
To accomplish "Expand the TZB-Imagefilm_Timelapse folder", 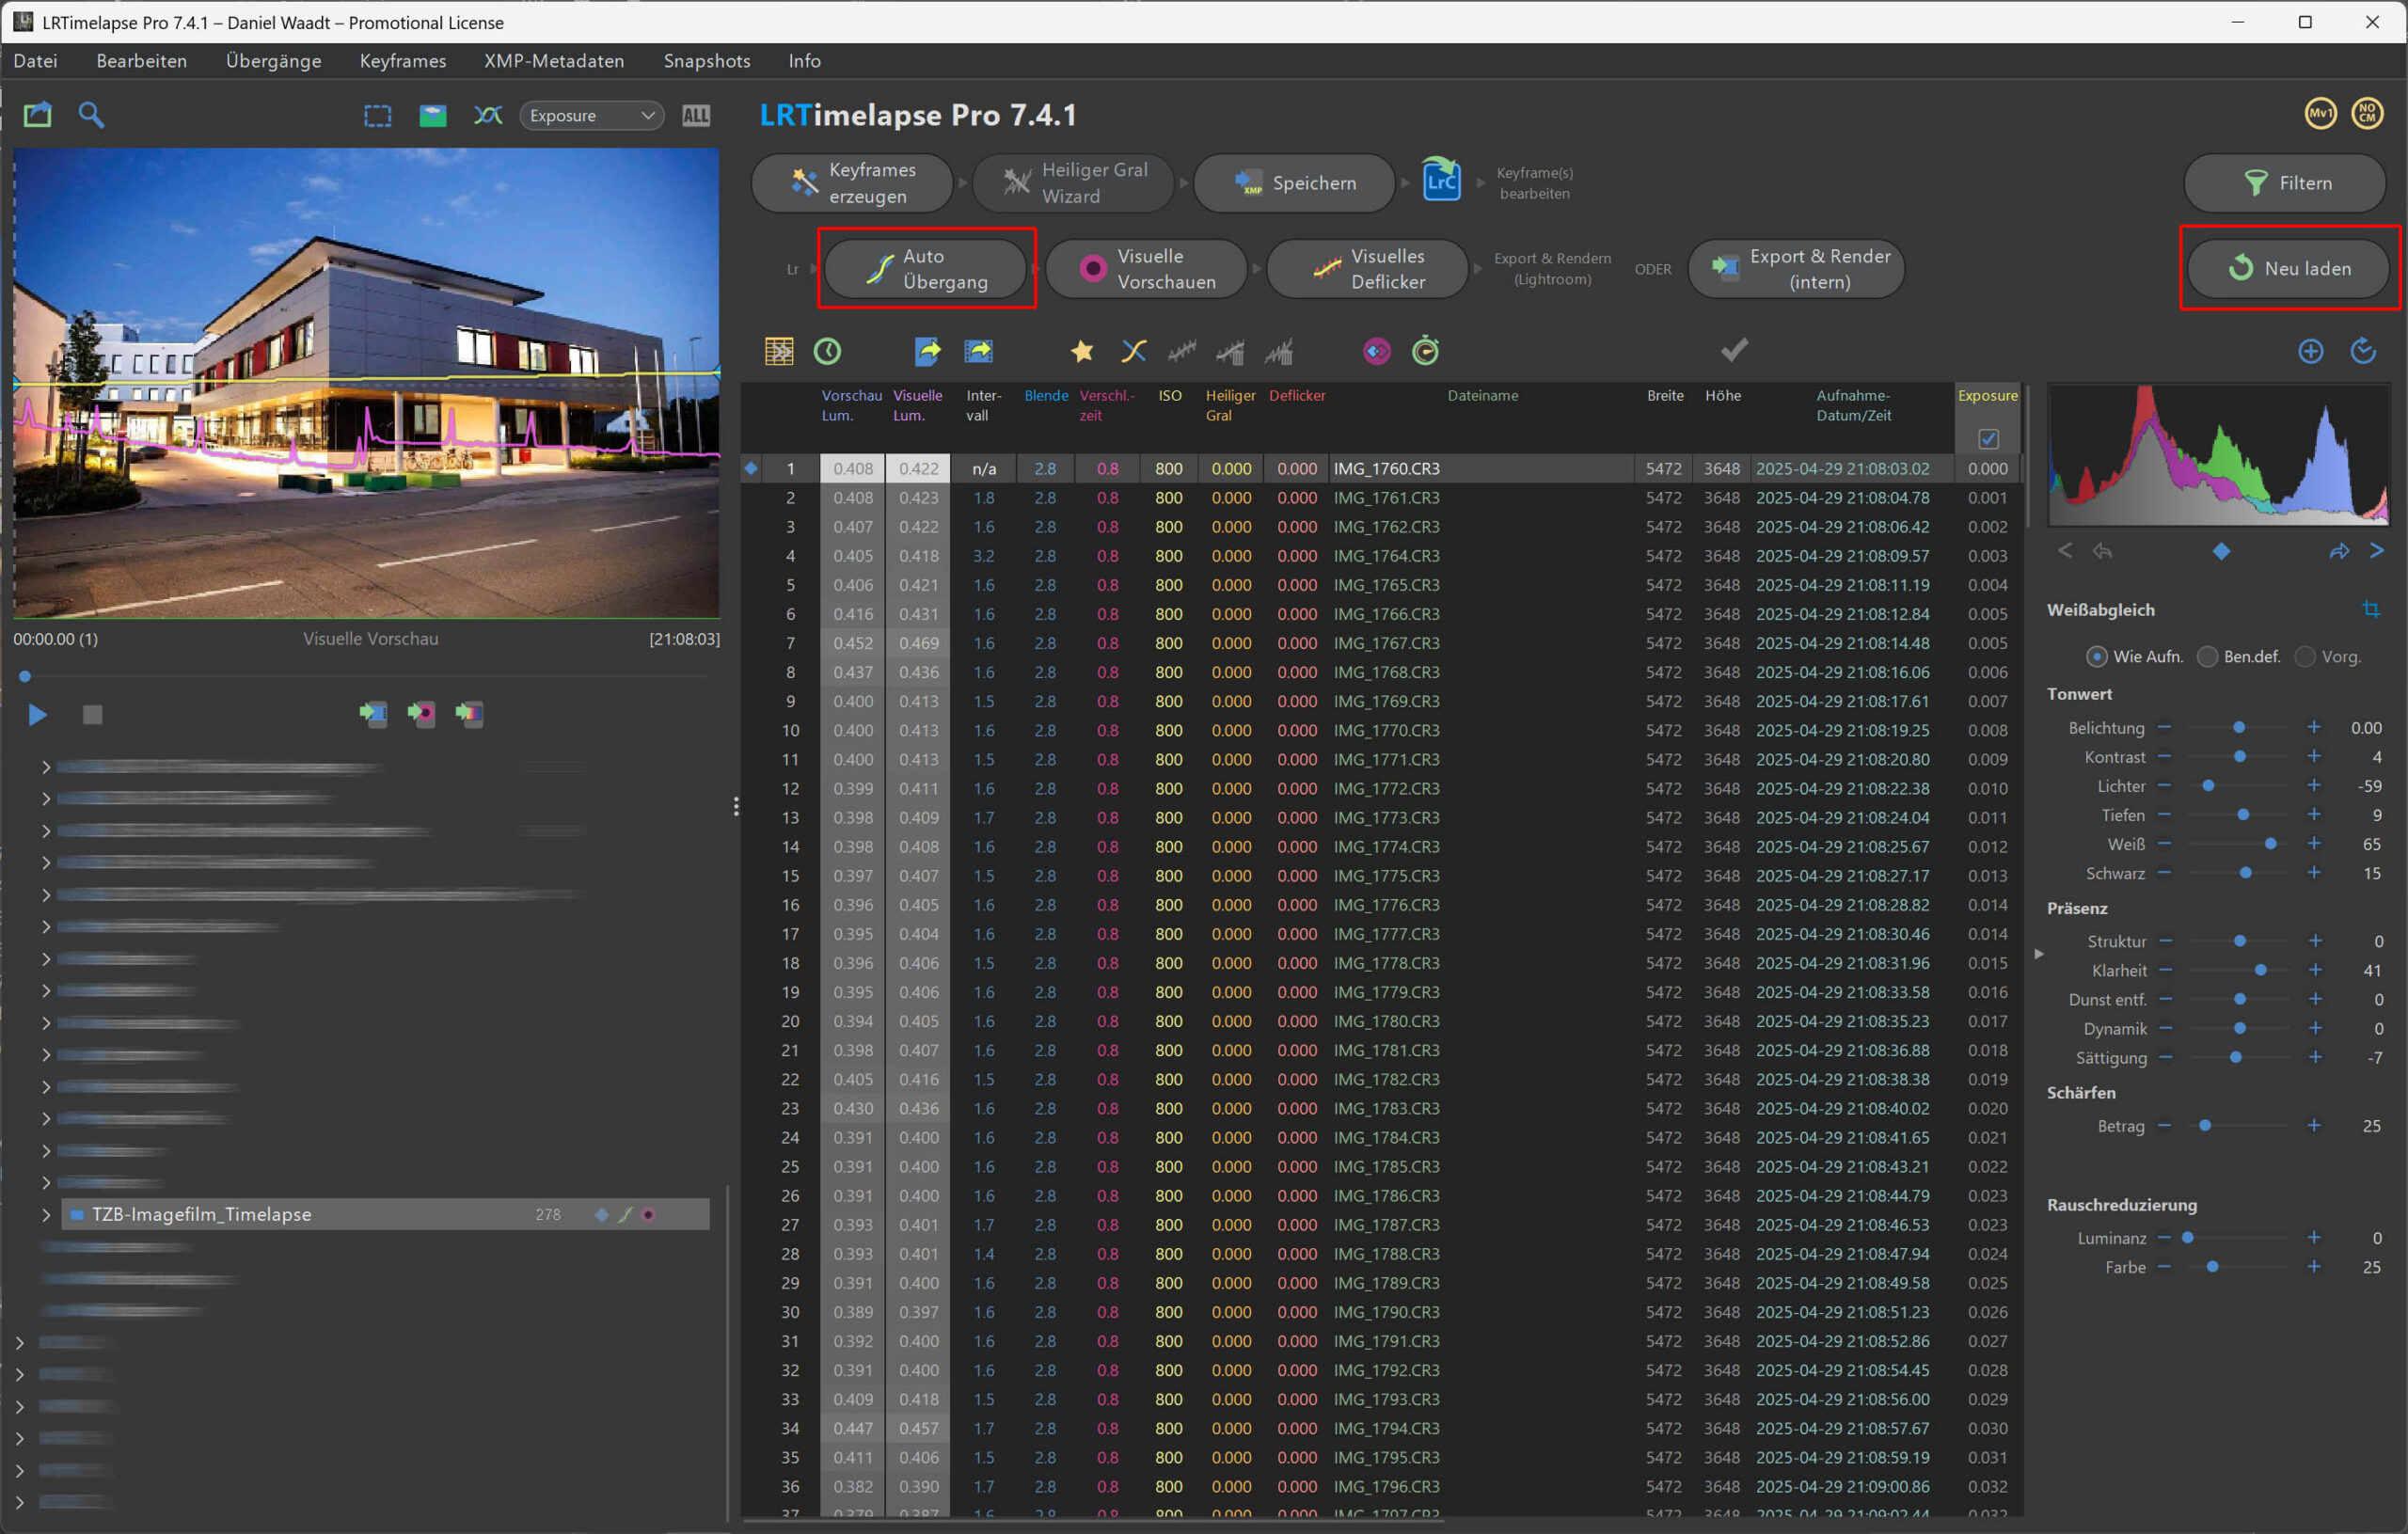I will (46, 1214).
